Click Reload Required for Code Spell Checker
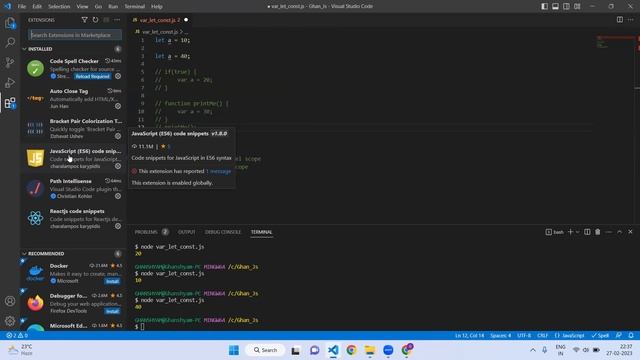Viewport: 640px width, 360px height. pos(93,76)
